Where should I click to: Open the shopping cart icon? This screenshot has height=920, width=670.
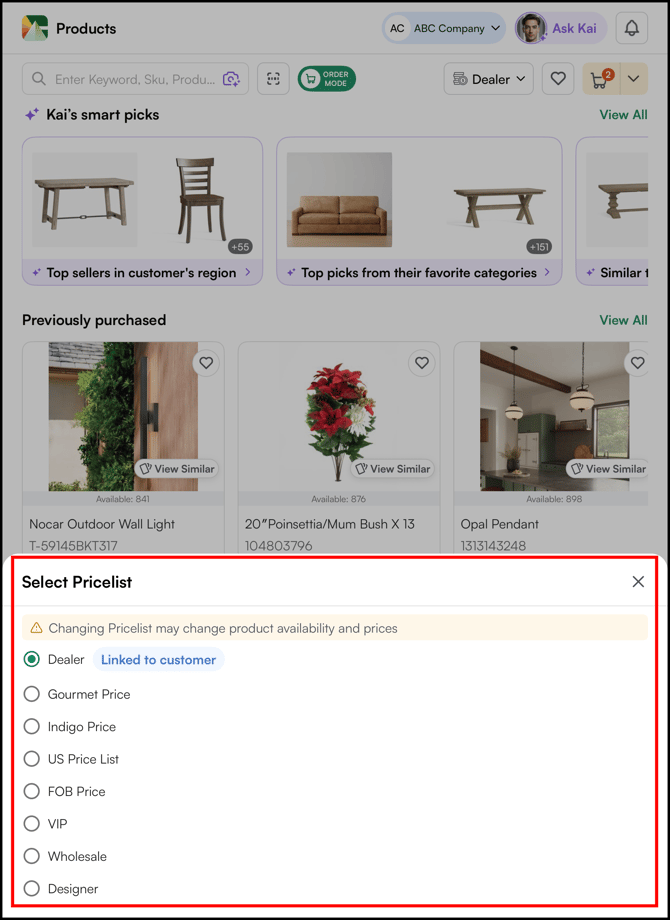point(601,79)
